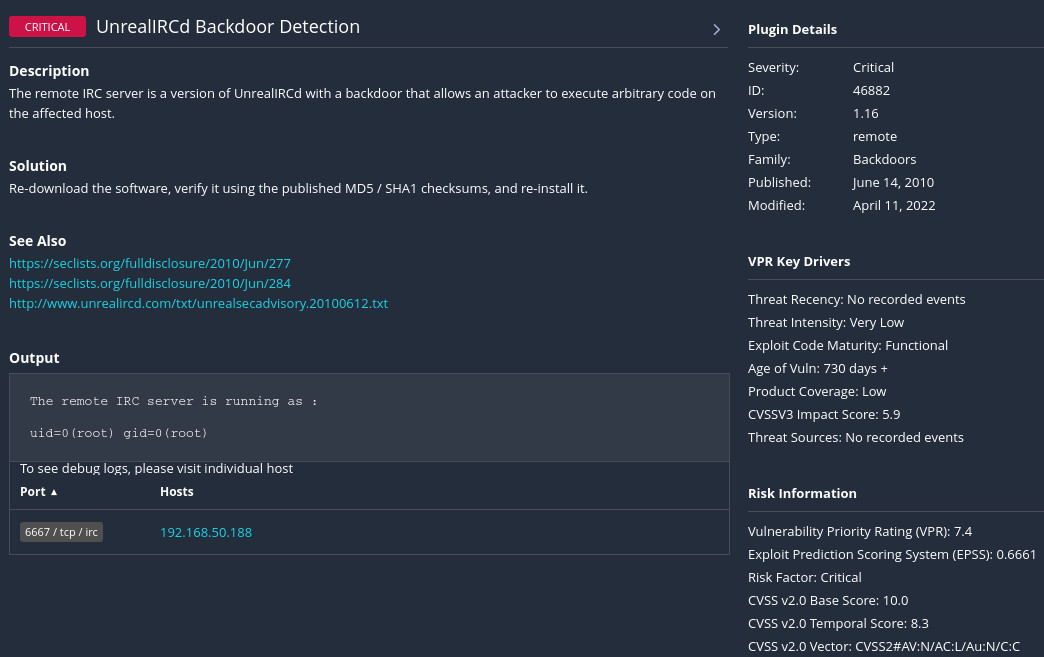Click the CVSS v2.0 Vector line
Viewport: 1044px width, 657px height.
click(883, 646)
